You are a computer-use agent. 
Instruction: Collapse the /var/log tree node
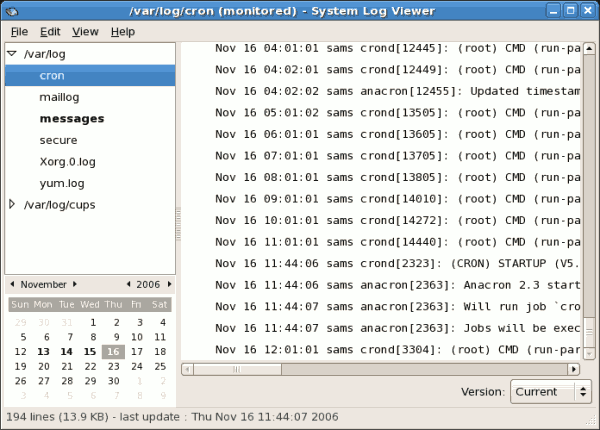[x=11, y=54]
